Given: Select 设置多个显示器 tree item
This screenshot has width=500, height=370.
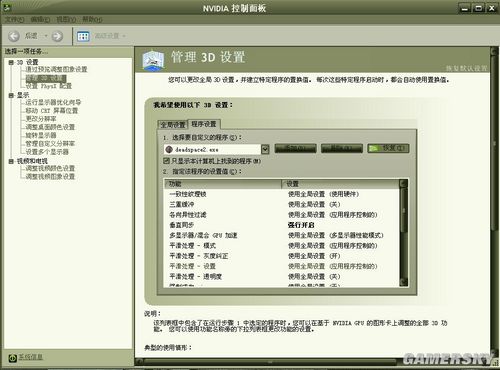Looking at the screenshot, I should coord(47,152).
